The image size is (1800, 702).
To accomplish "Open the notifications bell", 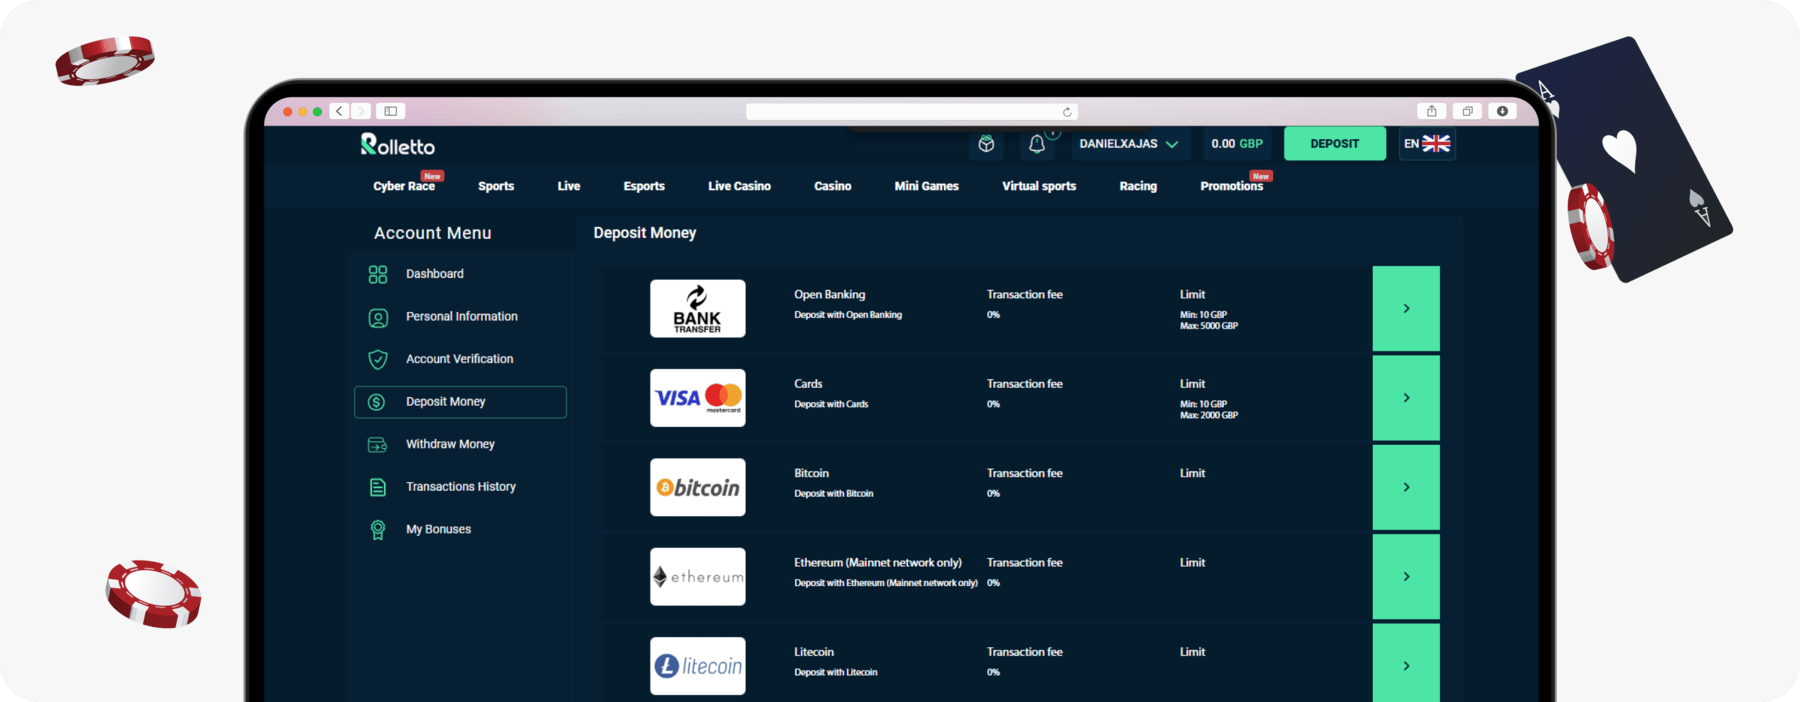I will pos(1037,144).
